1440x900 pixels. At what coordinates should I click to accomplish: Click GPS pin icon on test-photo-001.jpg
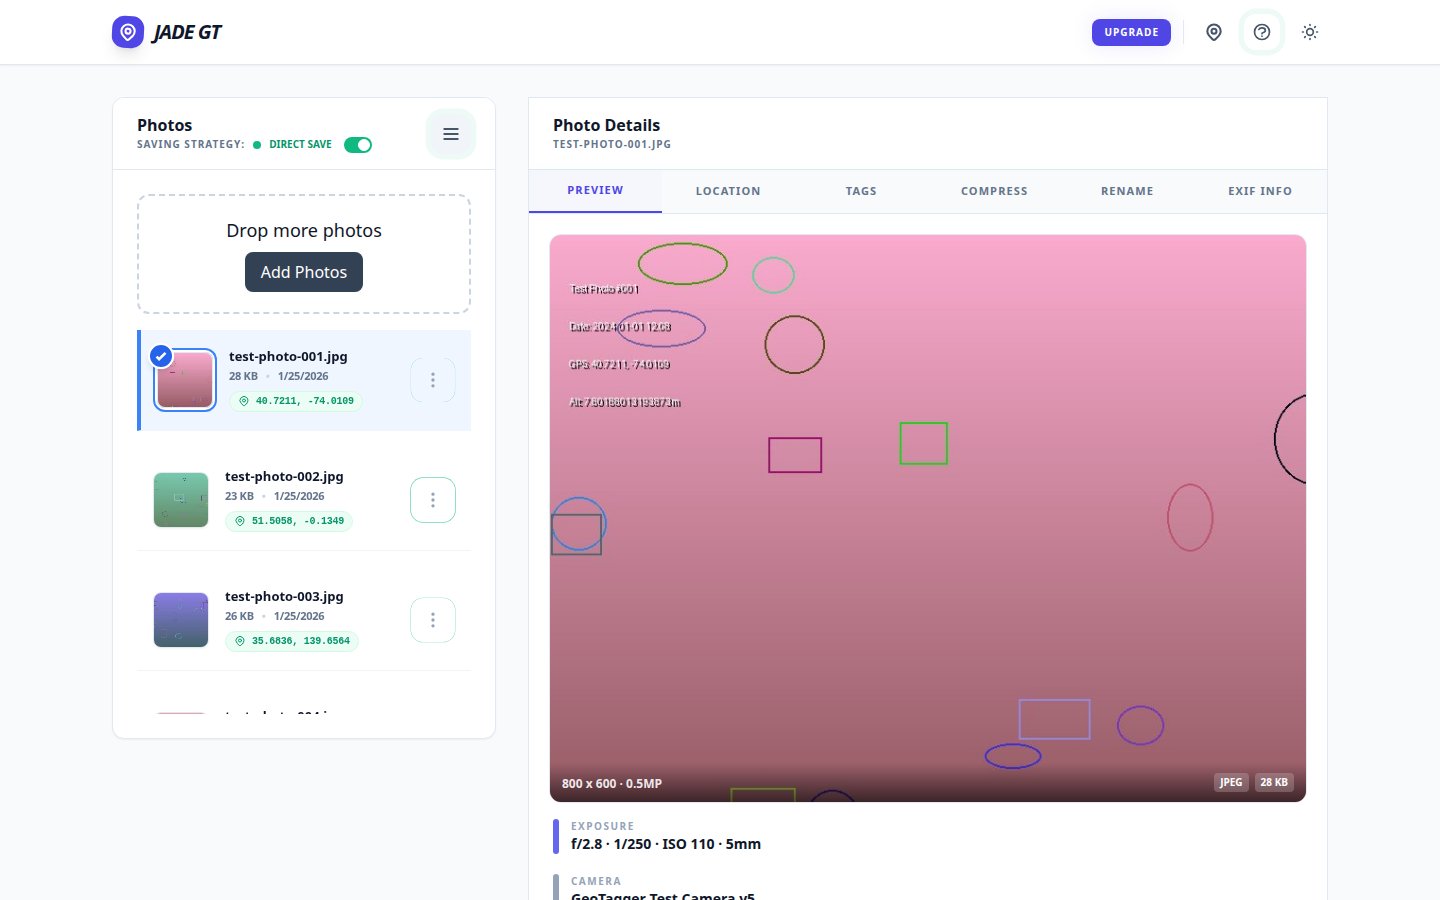pyautogui.click(x=244, y=401)
